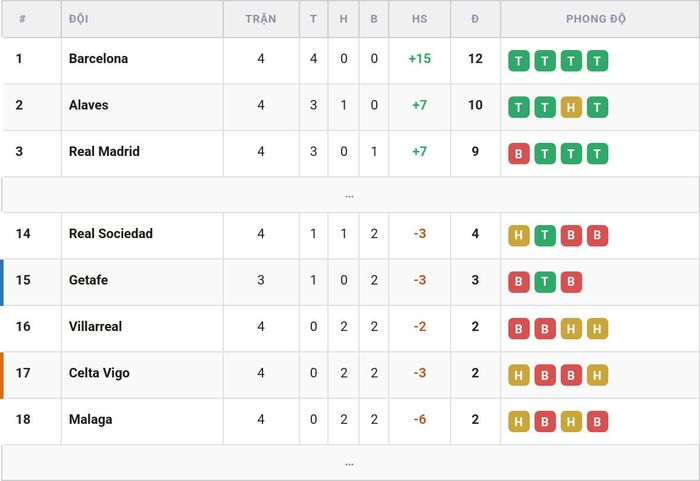Click Celta Vigo's first yellow H form badge
The height and width of the screenshot is (481, 700).
pos(519,375)
